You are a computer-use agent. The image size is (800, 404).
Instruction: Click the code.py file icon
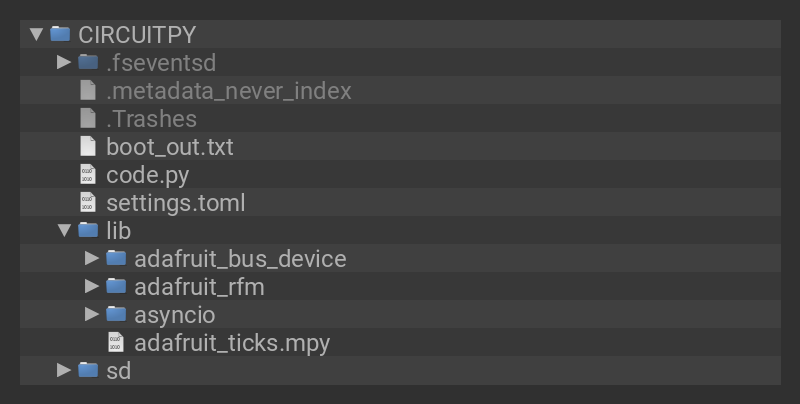(x=88, y=174)
